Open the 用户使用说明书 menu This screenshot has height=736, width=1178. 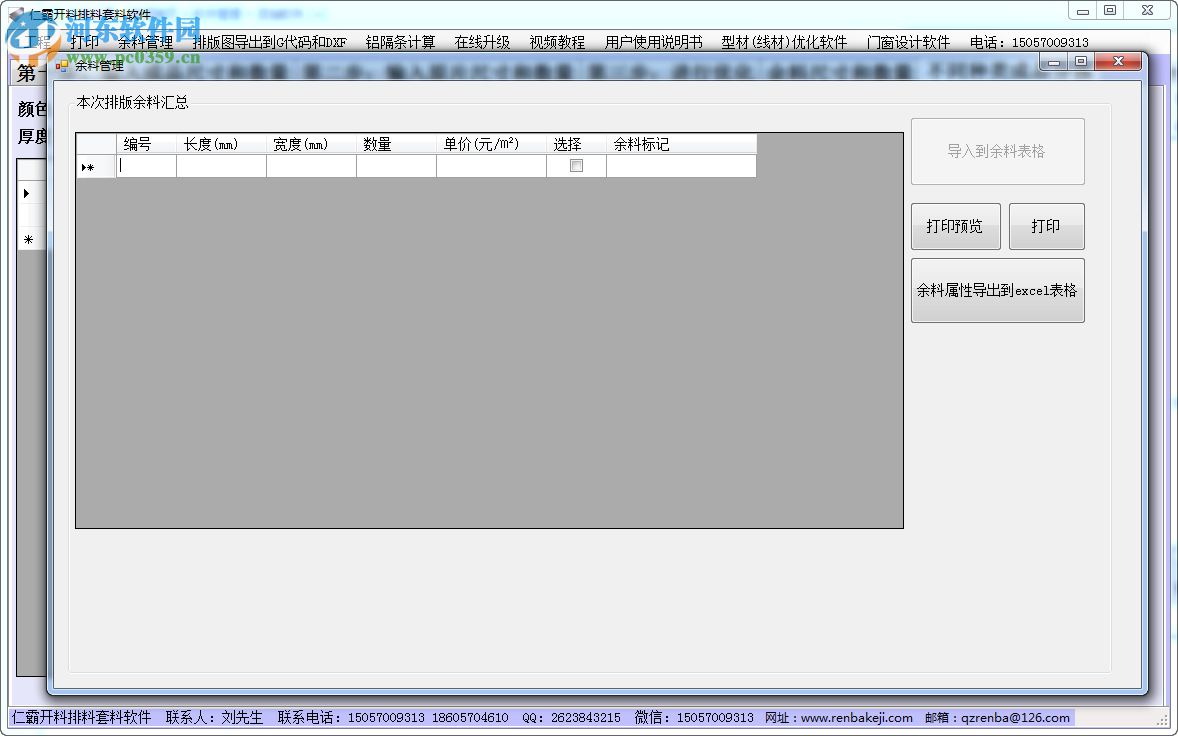tap(653, 43)
